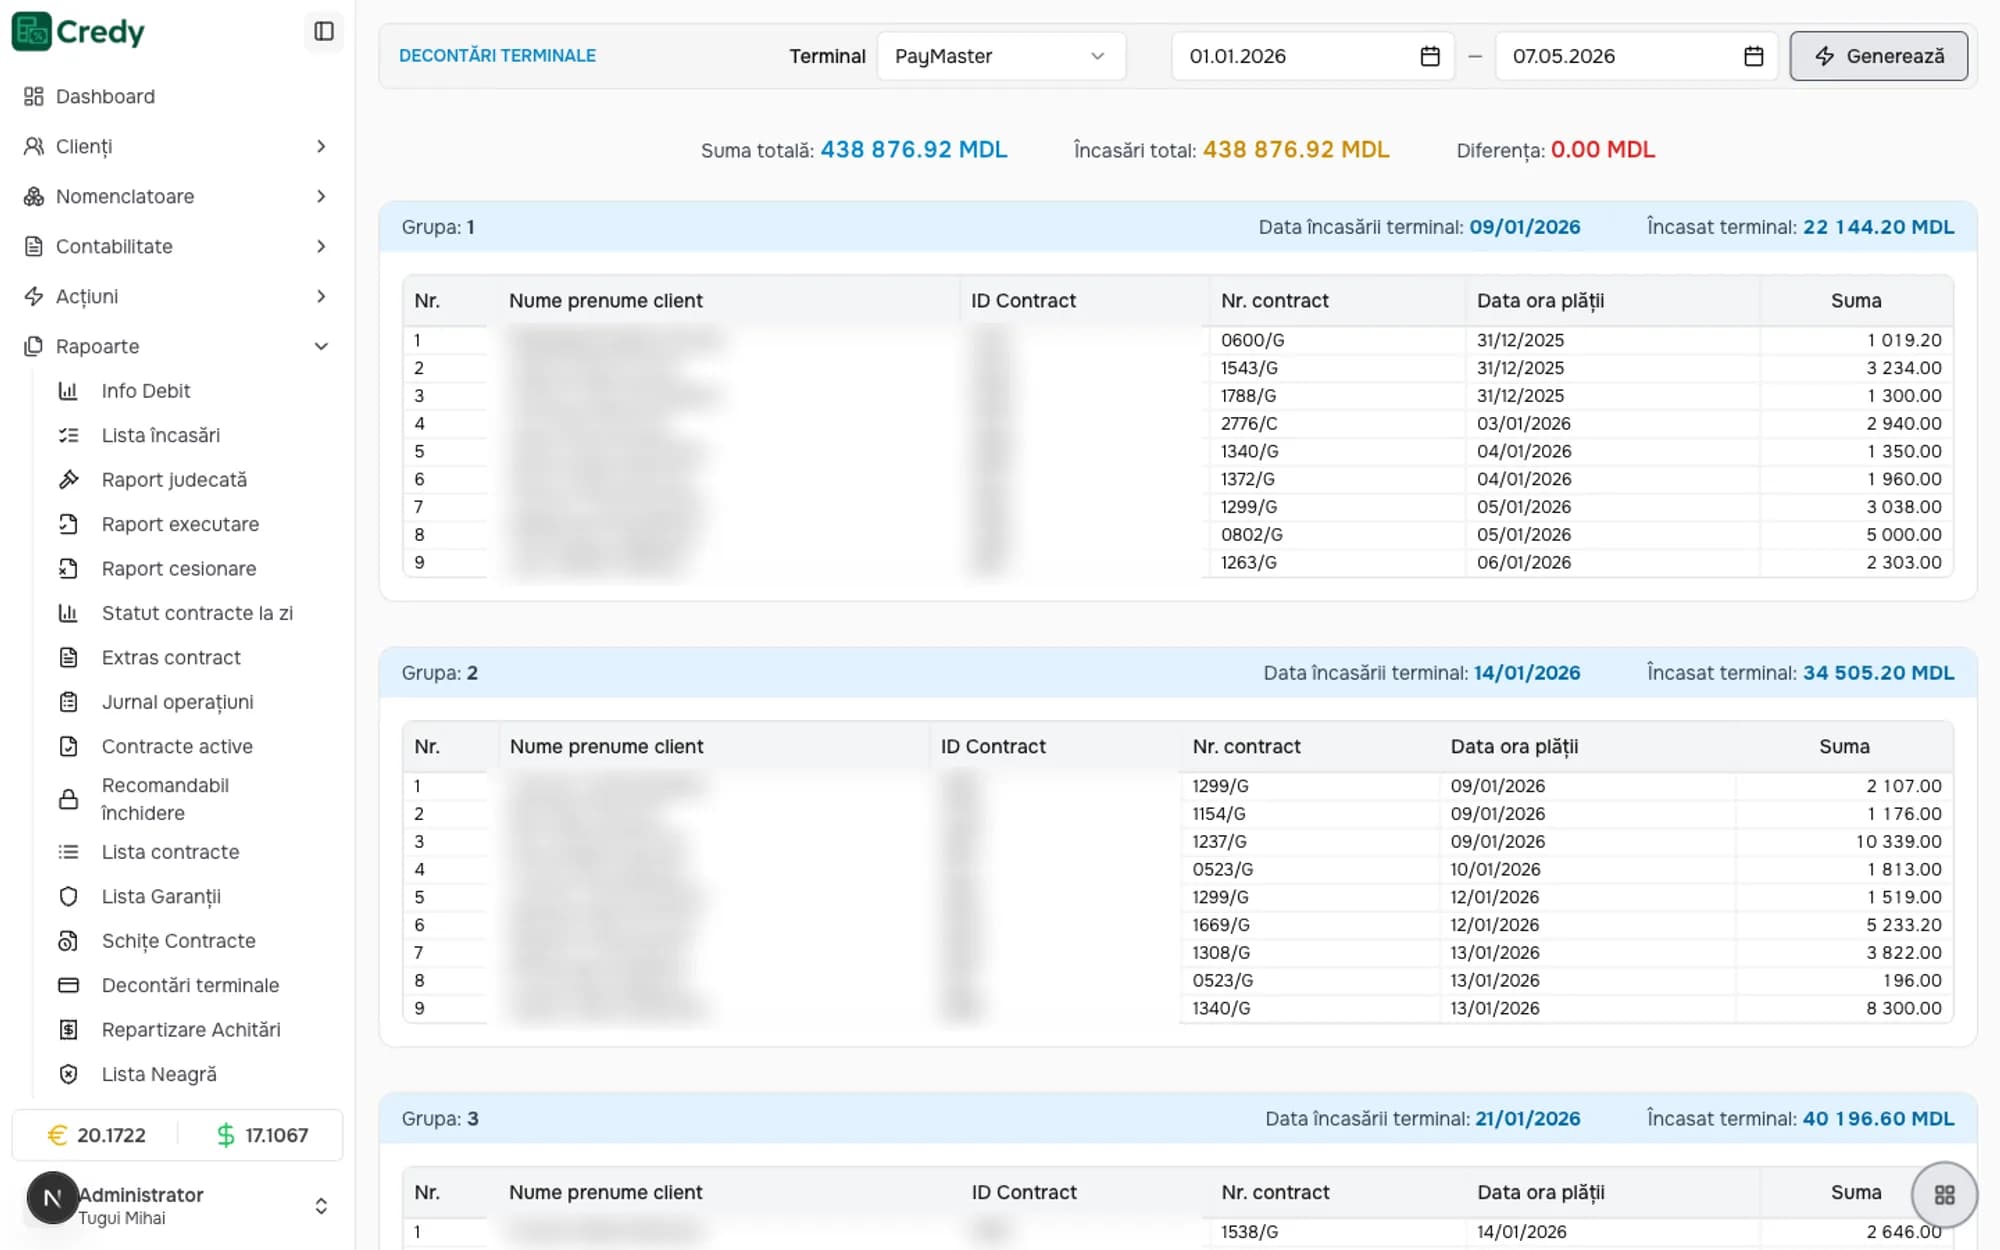
Task: Click the Decontări terminale card icon
Action: 68,985
